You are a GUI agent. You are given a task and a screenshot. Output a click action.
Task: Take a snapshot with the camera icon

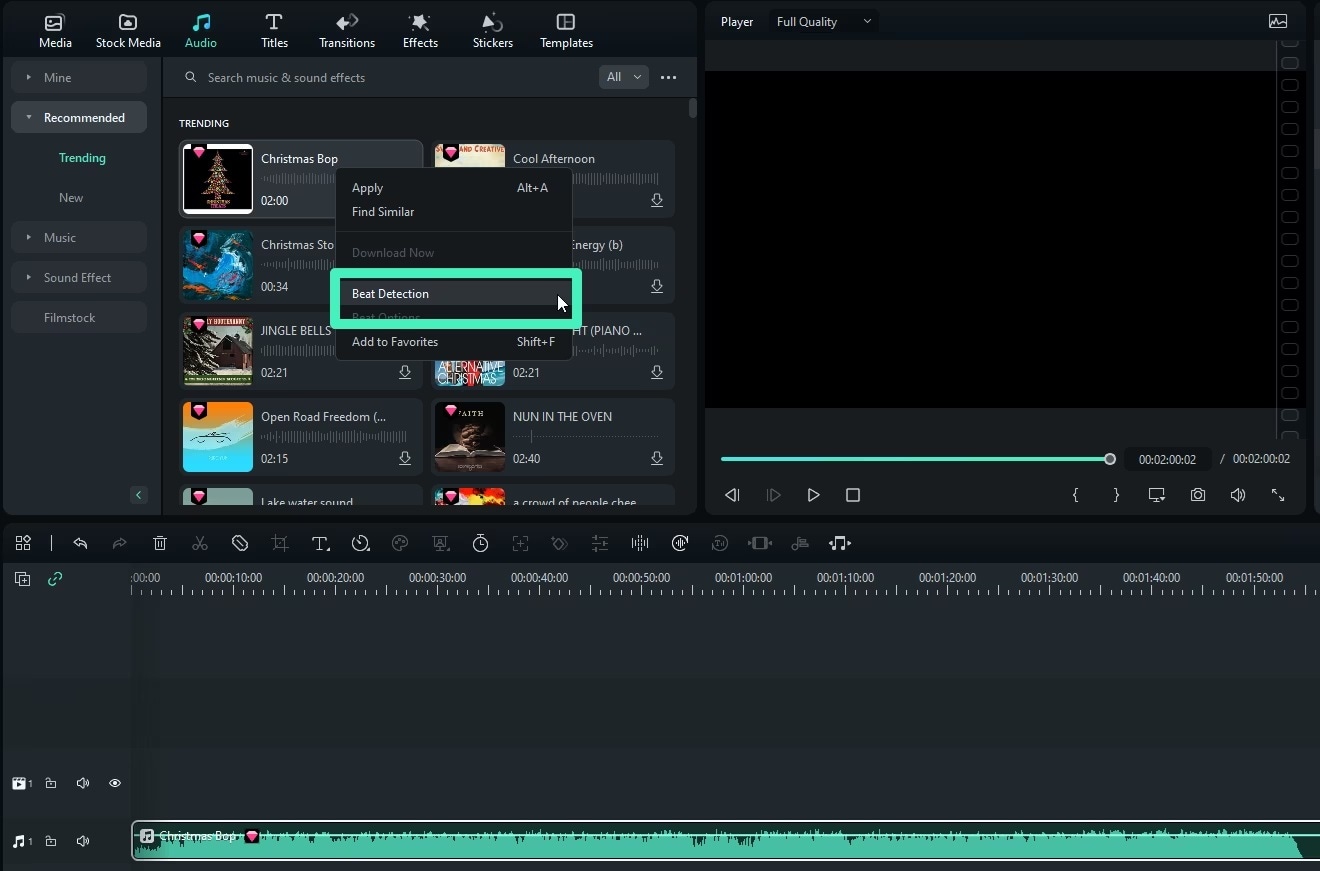(x=1198, y=495)
